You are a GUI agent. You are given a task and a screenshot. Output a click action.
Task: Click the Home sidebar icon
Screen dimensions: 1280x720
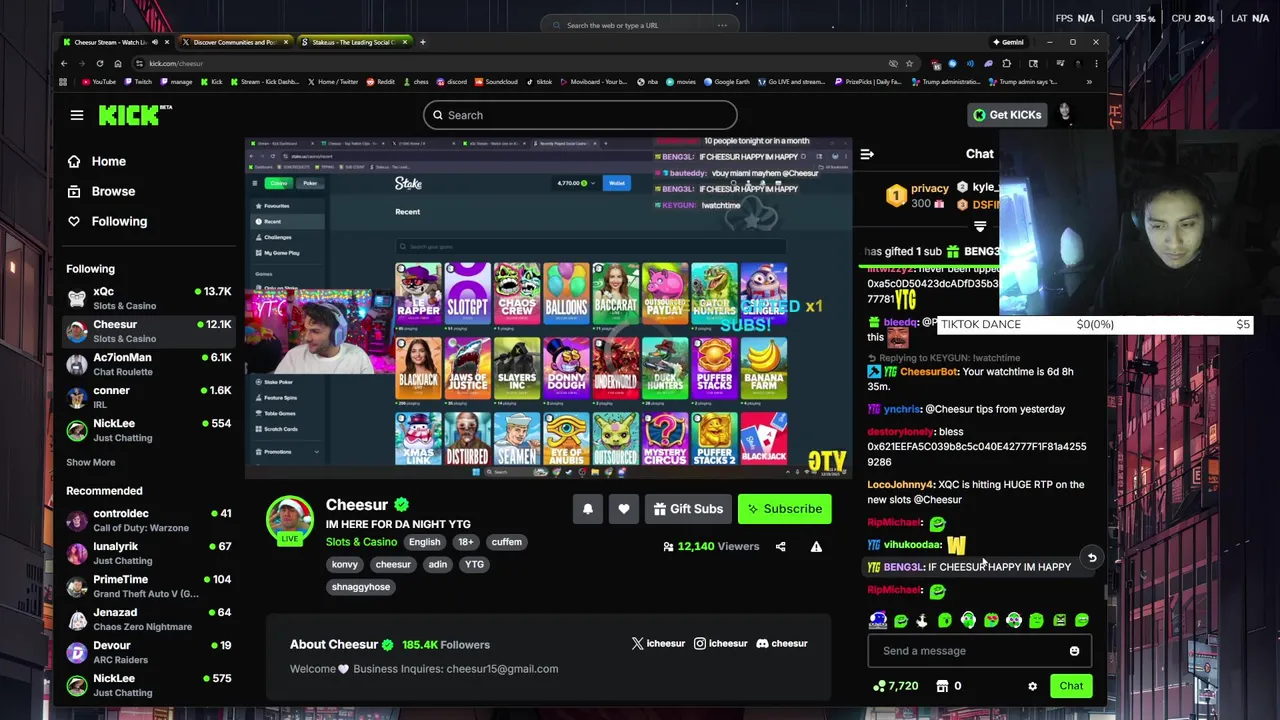tap(74, 161)
